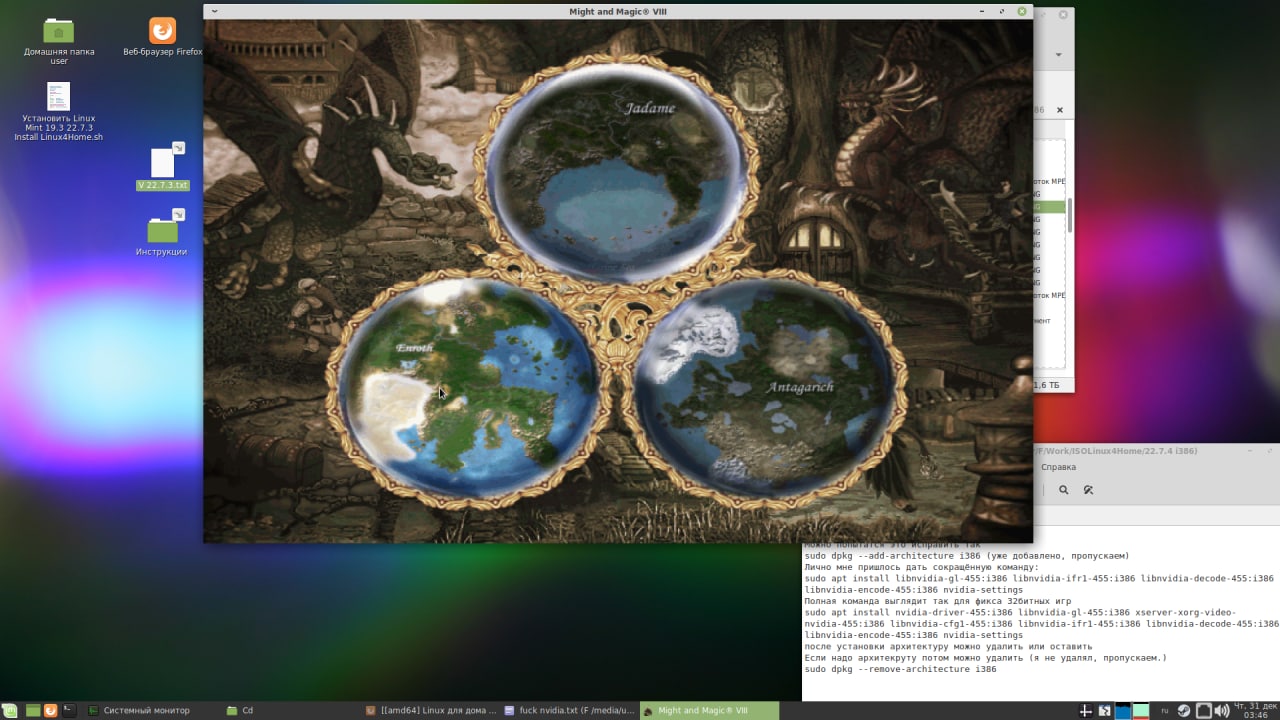Open the Справка menu in the text editor
The height and width of the screenshot is (720, 1280).
coord(1058,467)
